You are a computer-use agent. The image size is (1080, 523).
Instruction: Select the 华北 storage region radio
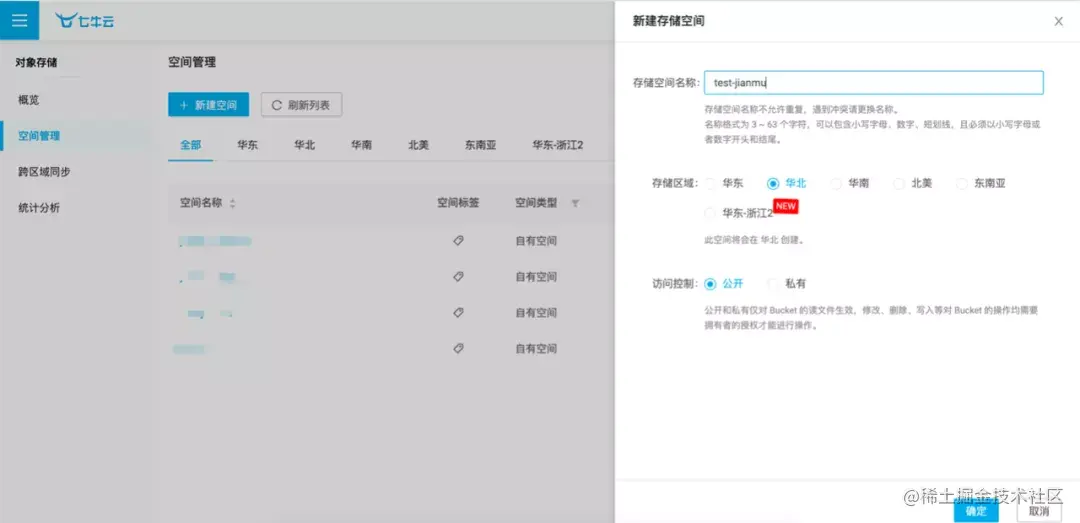(x=773, y=183)
